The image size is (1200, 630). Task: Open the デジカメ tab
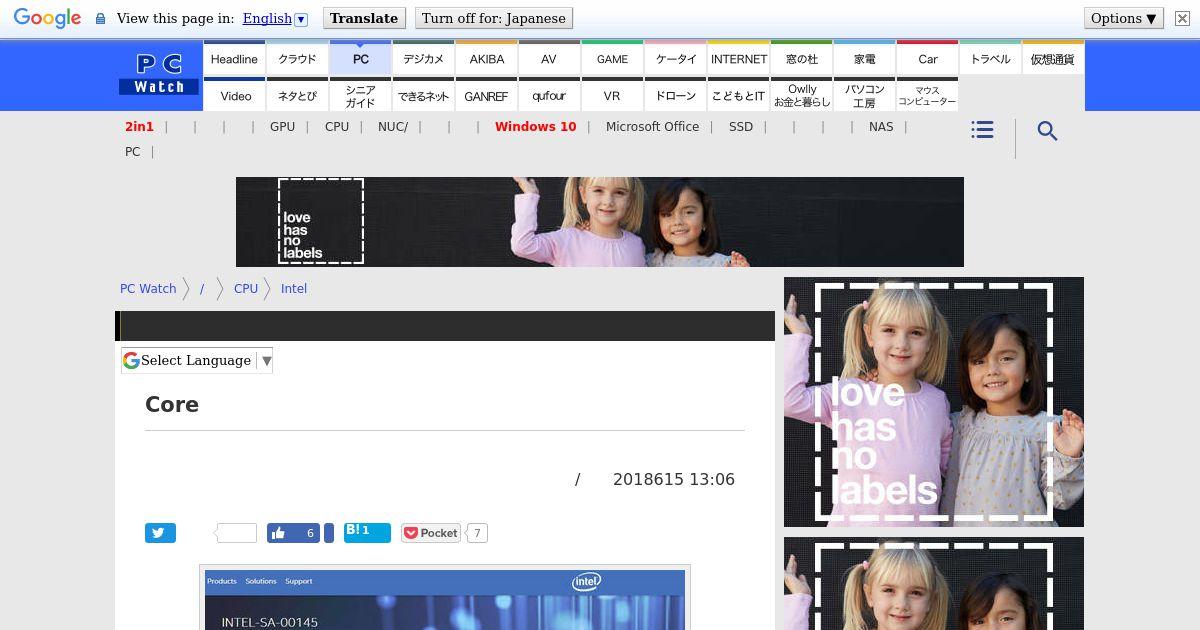point(424,58)
